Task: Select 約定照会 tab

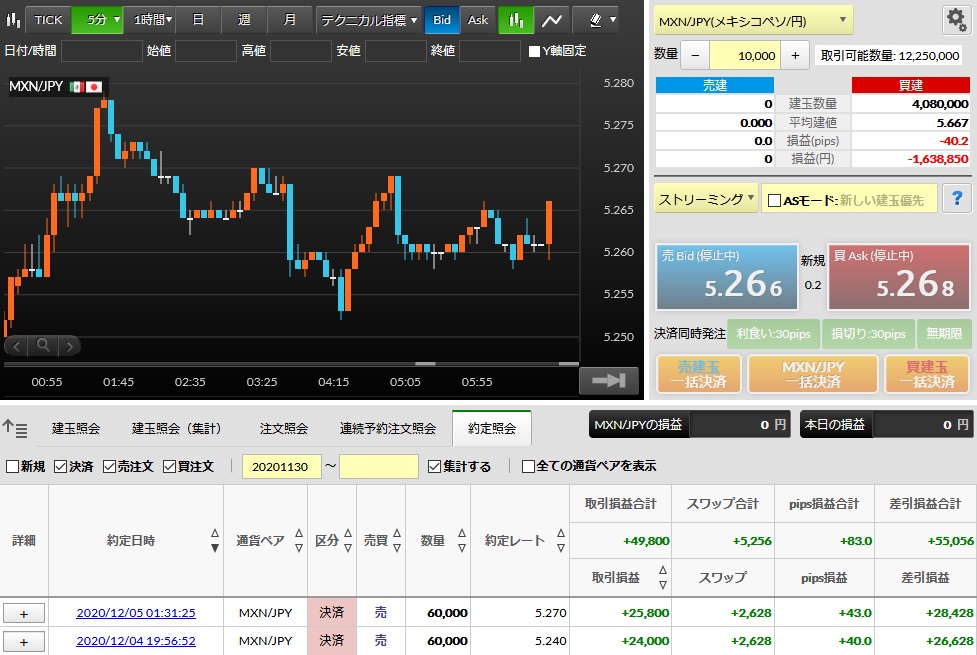Action: point(492,428)
